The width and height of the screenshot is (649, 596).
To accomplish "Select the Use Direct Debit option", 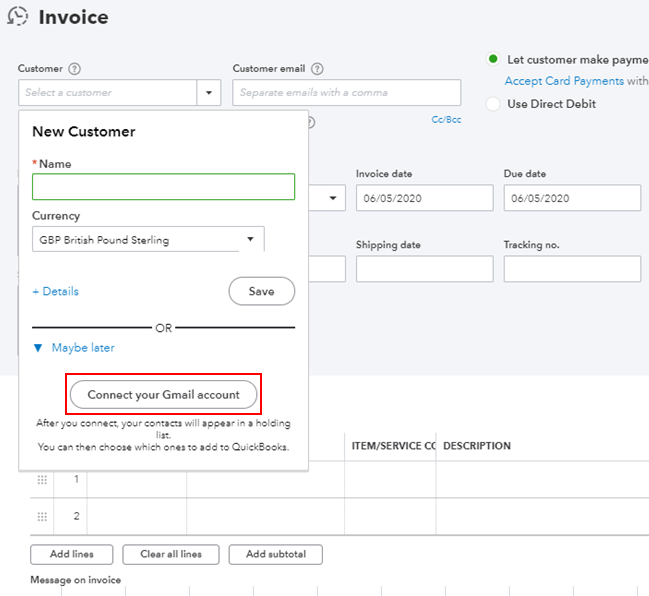I will 493,104.
